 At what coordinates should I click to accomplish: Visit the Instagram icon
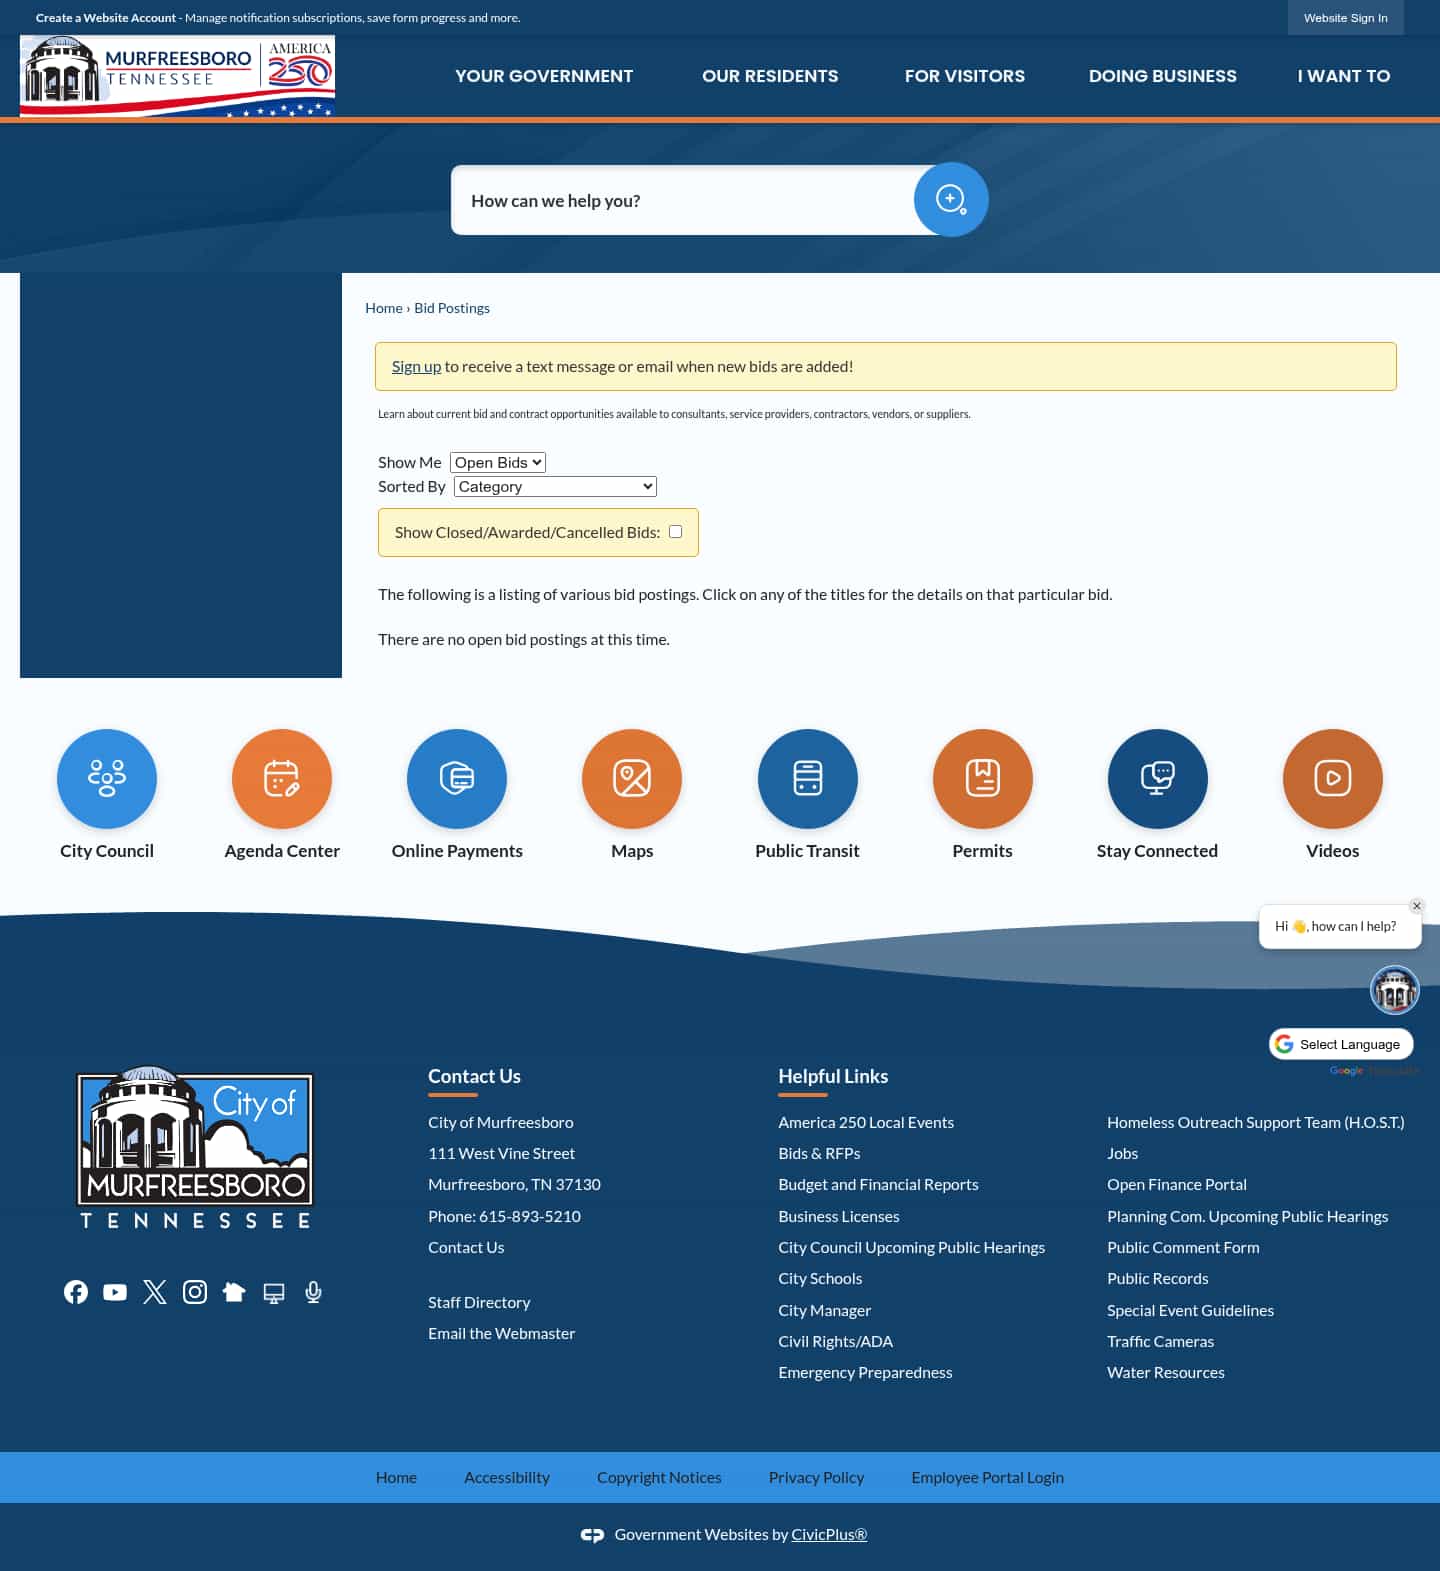pos(195,1292)
